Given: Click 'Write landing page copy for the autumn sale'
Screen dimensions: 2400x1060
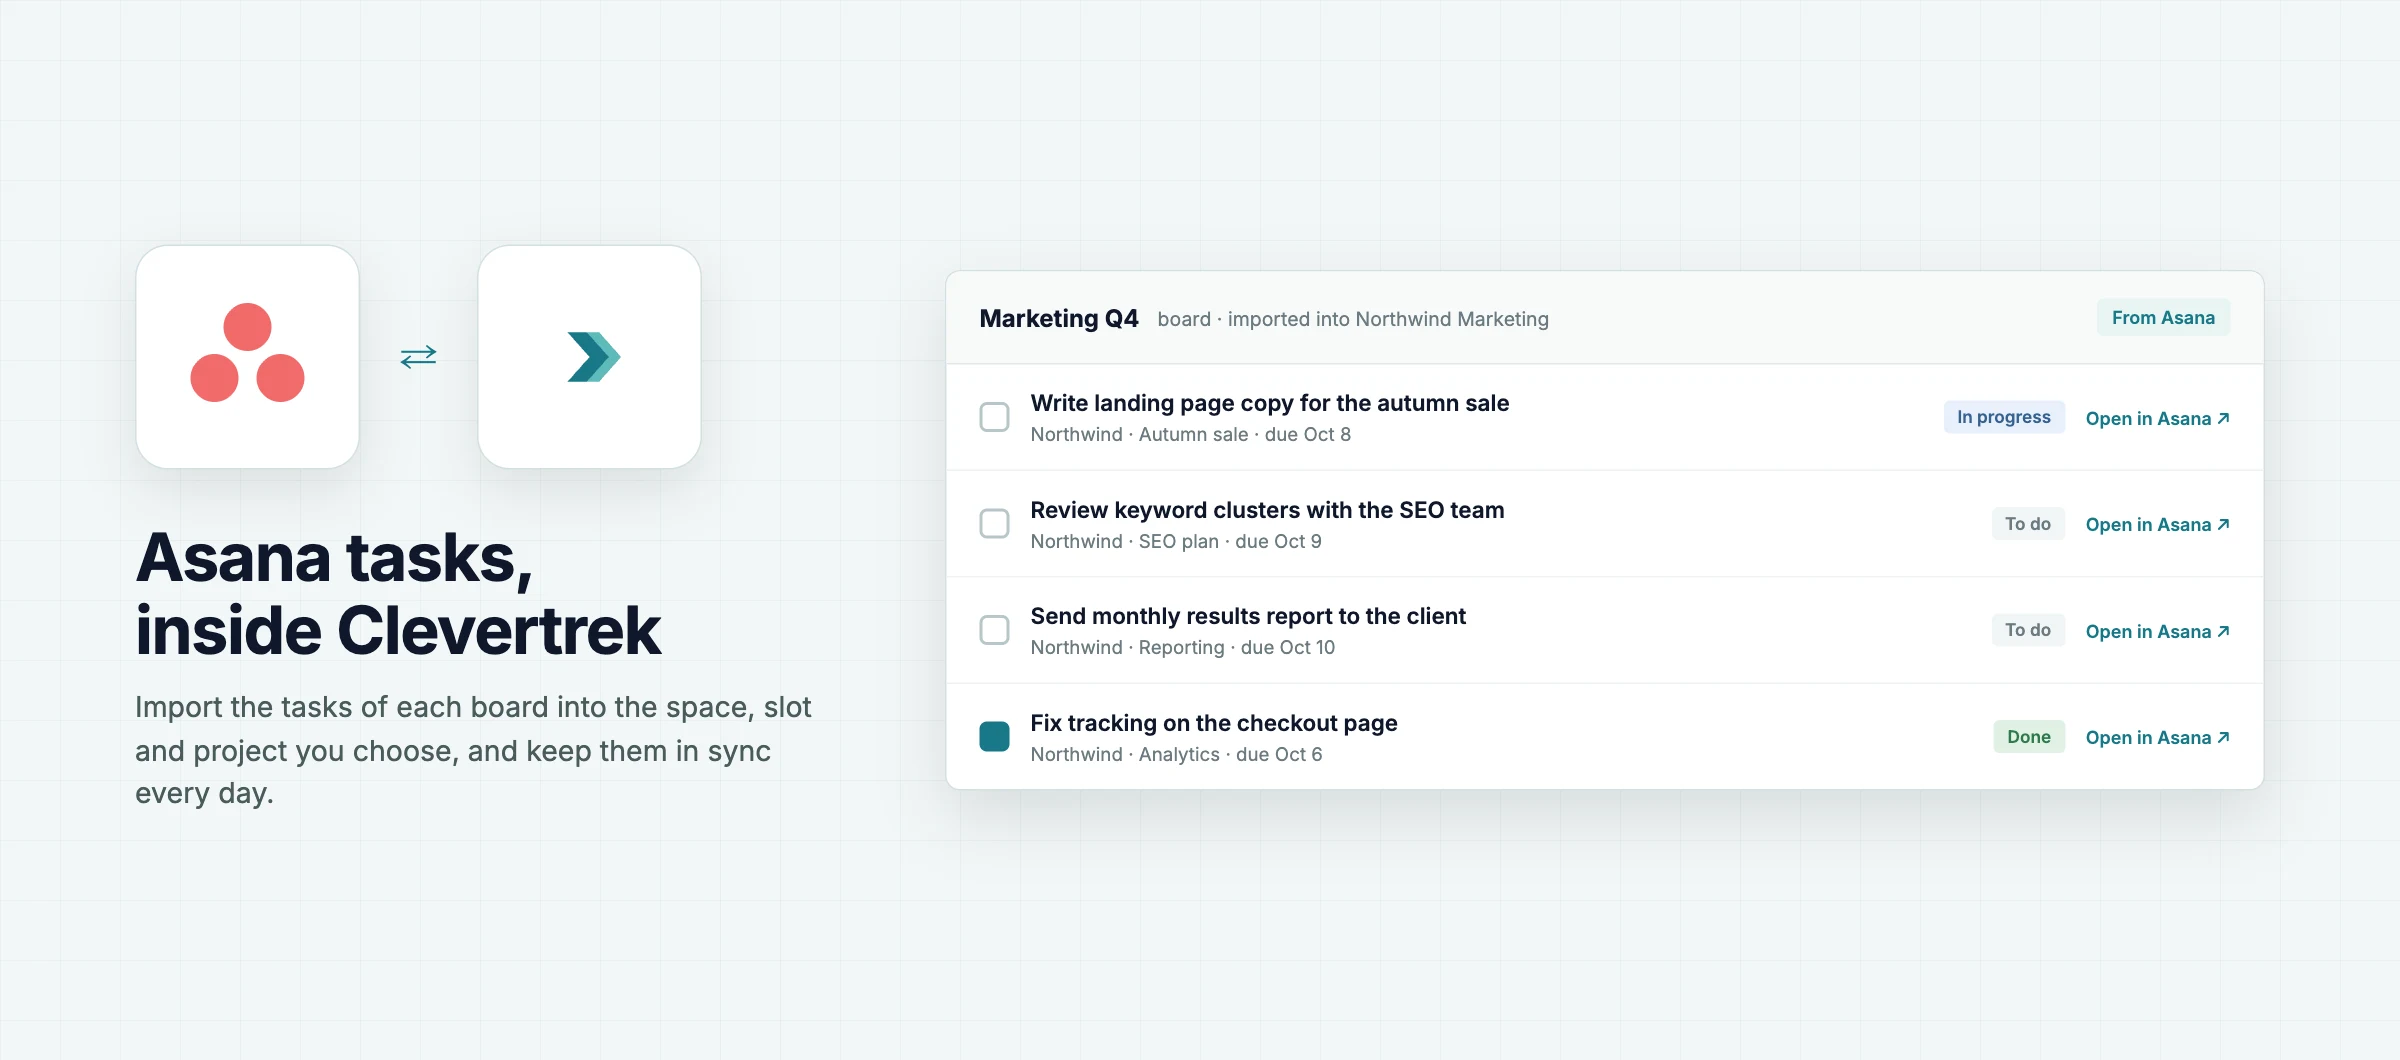Looking at the screenshot, I should [1270, 403].
